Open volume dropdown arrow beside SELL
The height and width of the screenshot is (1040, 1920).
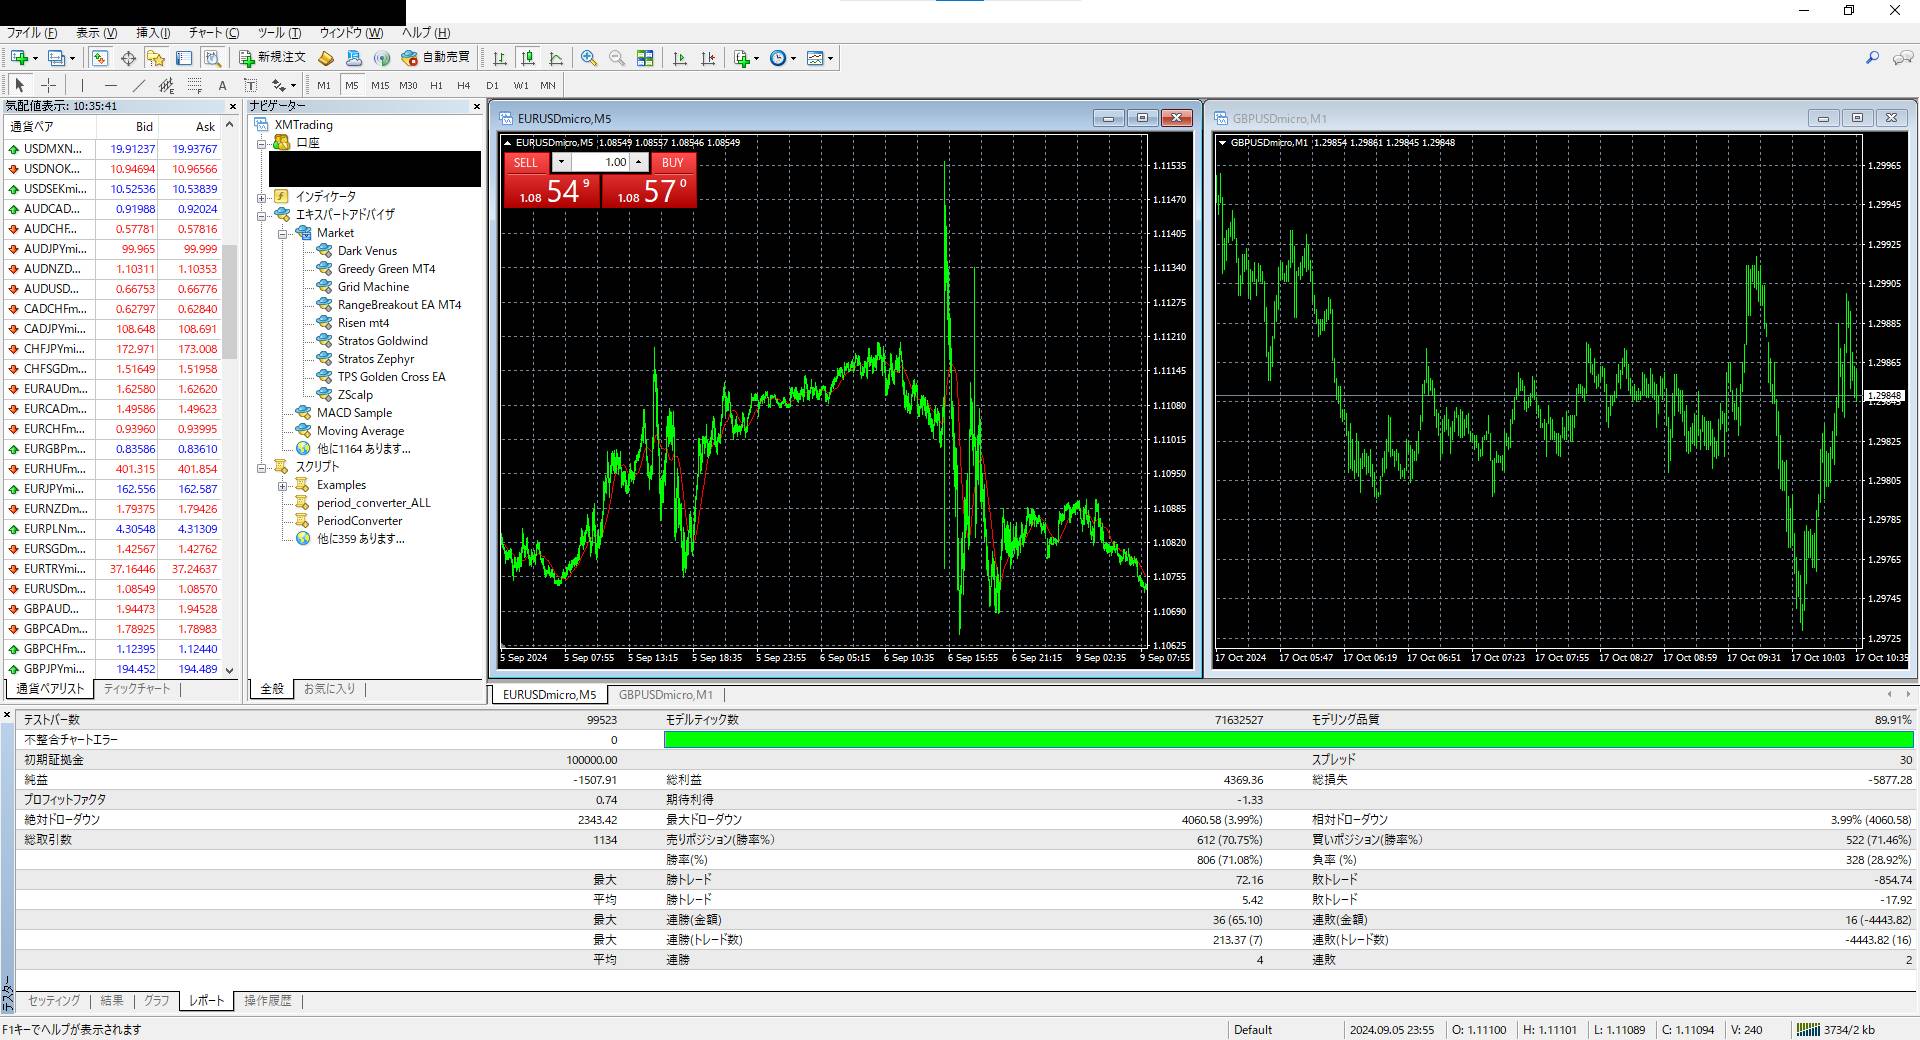pyautogui.click(x=561, y=162)
